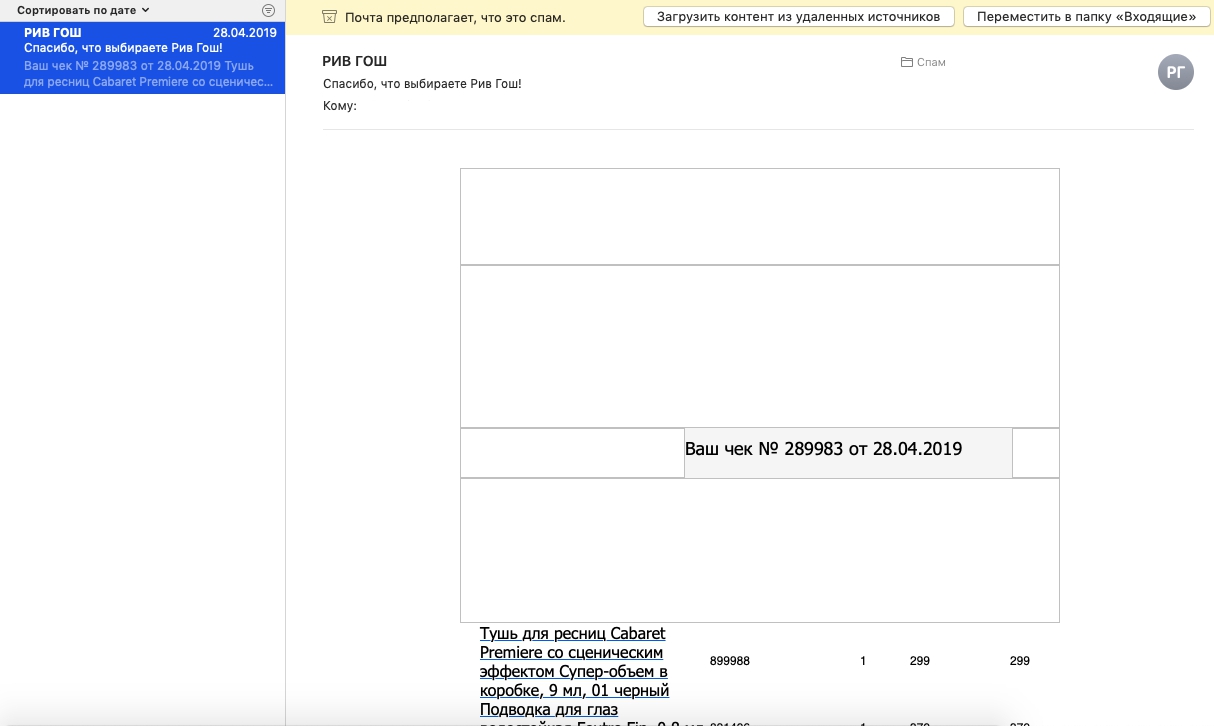Click the sender name РИВ ГОШ in header
The width and height of the screenshot is (1214, 726).
[354, 62]
